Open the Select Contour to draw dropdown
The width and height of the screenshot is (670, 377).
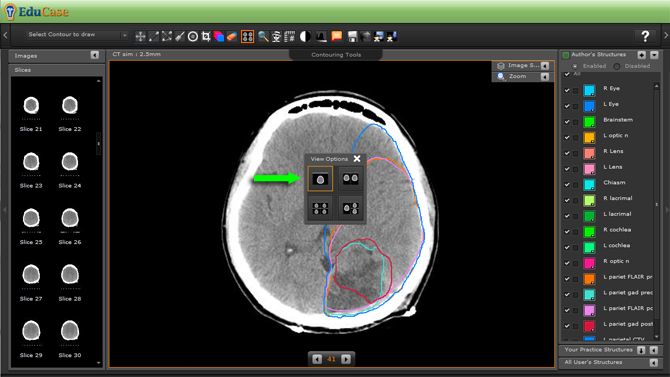(76, 35)
